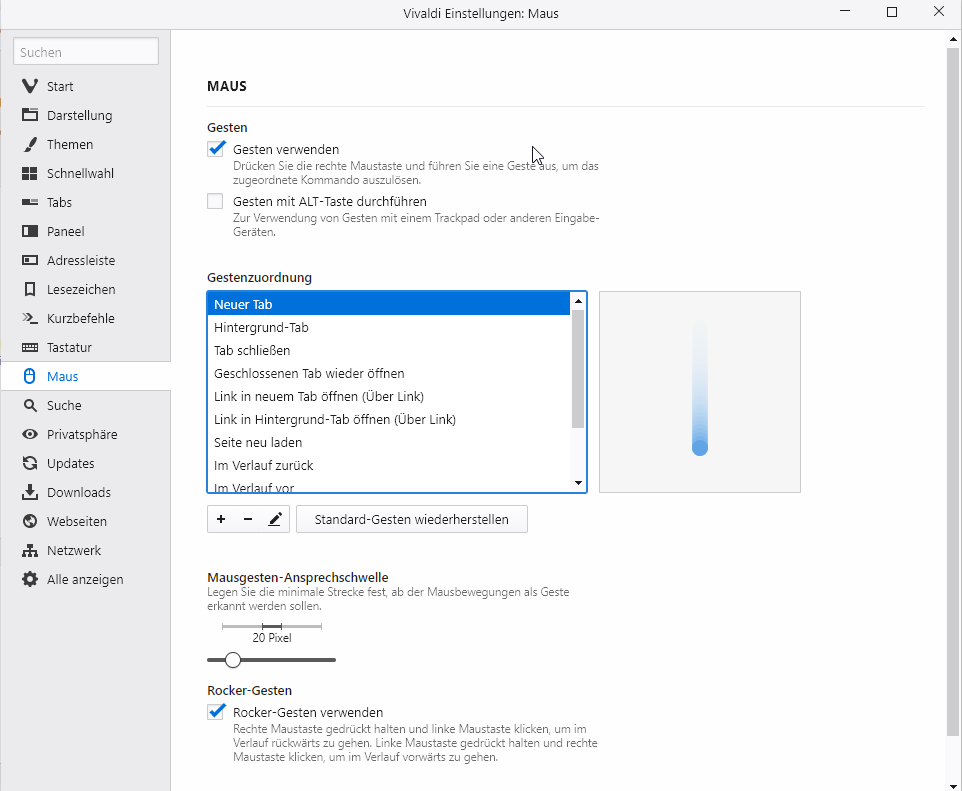Switch to Downloads settings section
Screen dimensions: 962x791
[85, 492]
